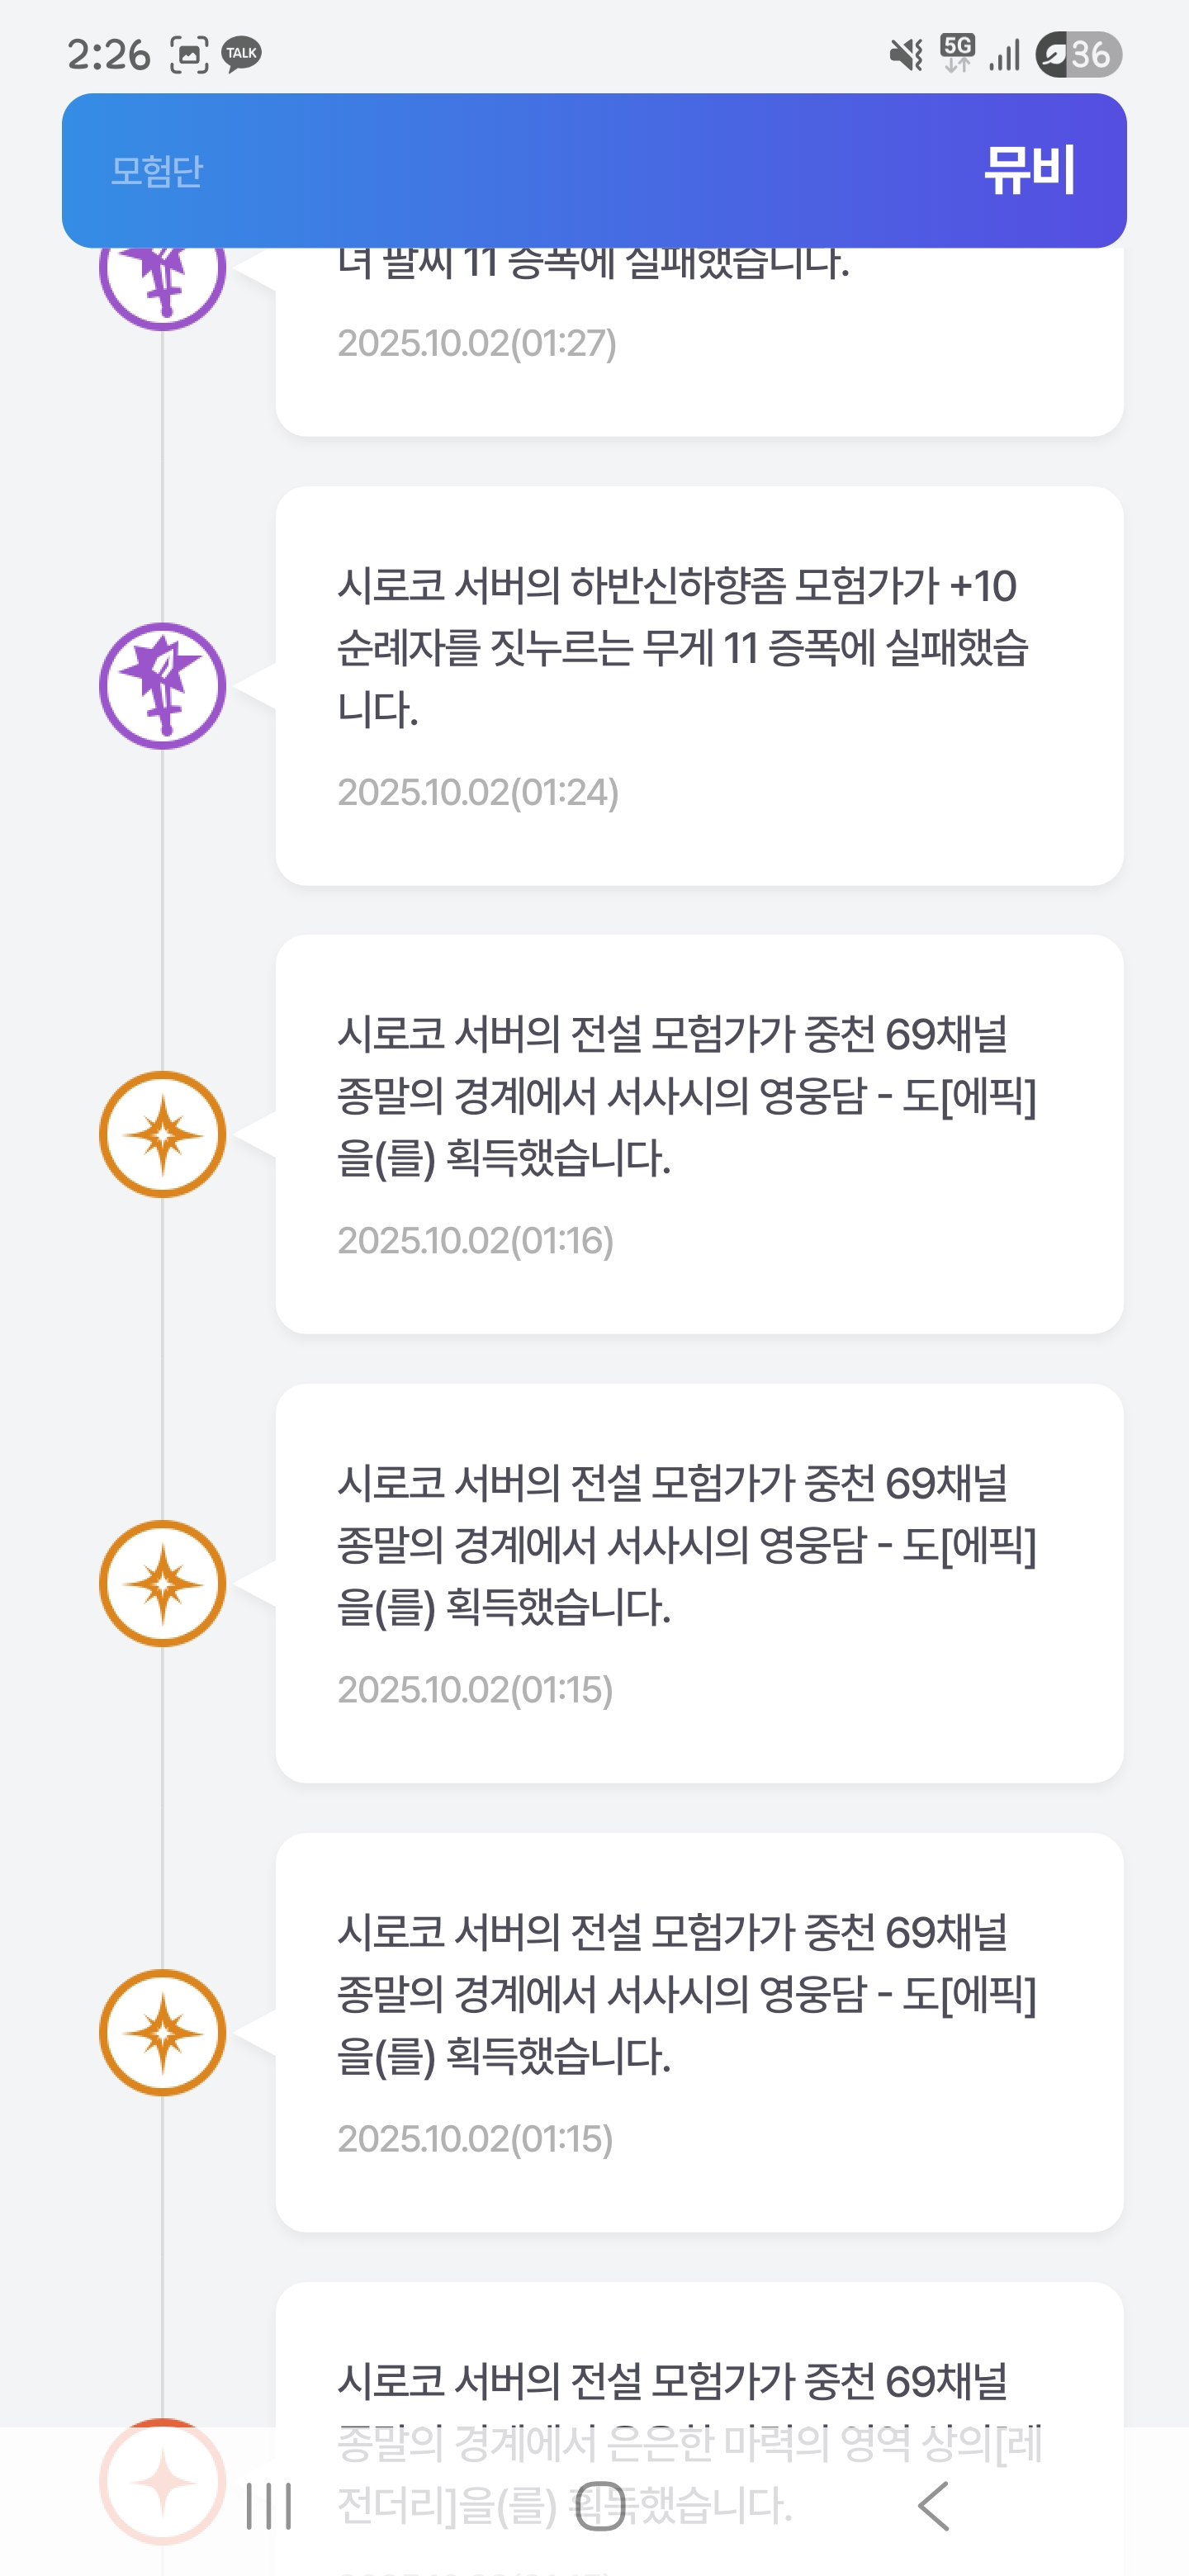
Task: Switch to the 모험단 tab
Action: tap(157, 171)
